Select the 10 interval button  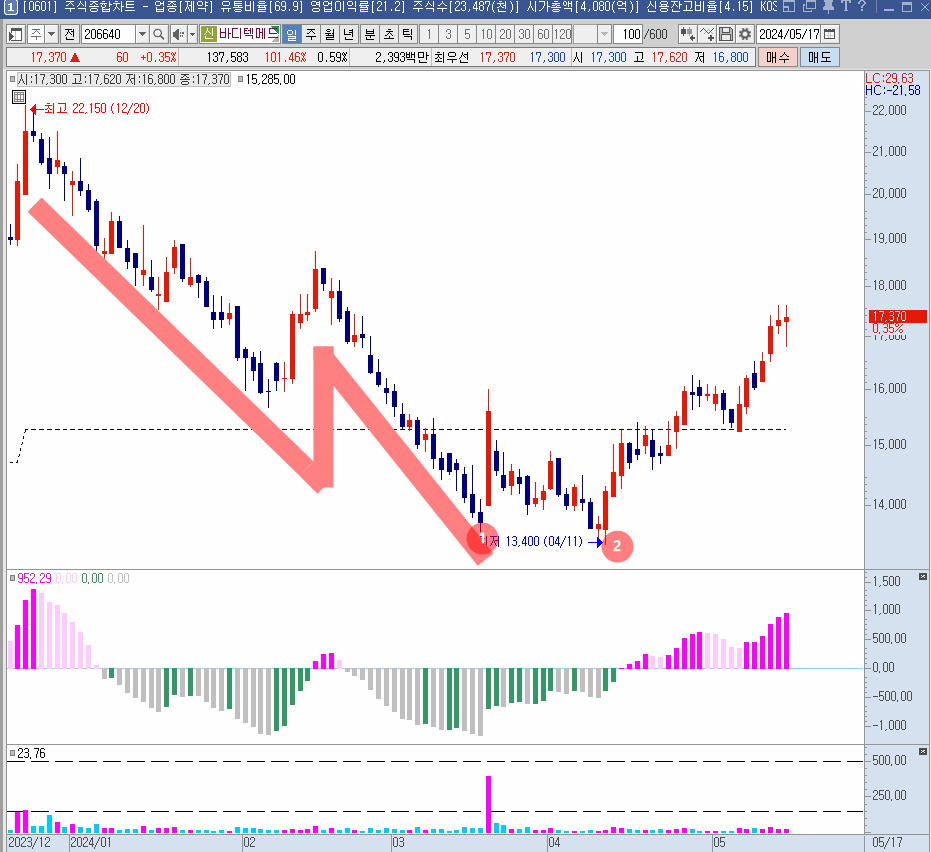point(486,34)
